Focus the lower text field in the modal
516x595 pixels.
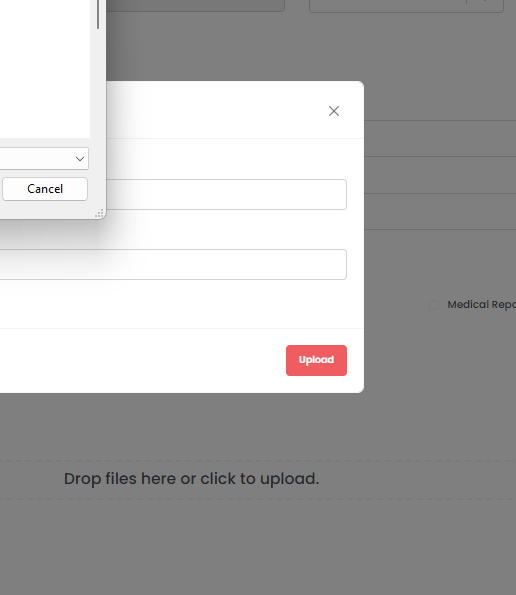[173, 264]
